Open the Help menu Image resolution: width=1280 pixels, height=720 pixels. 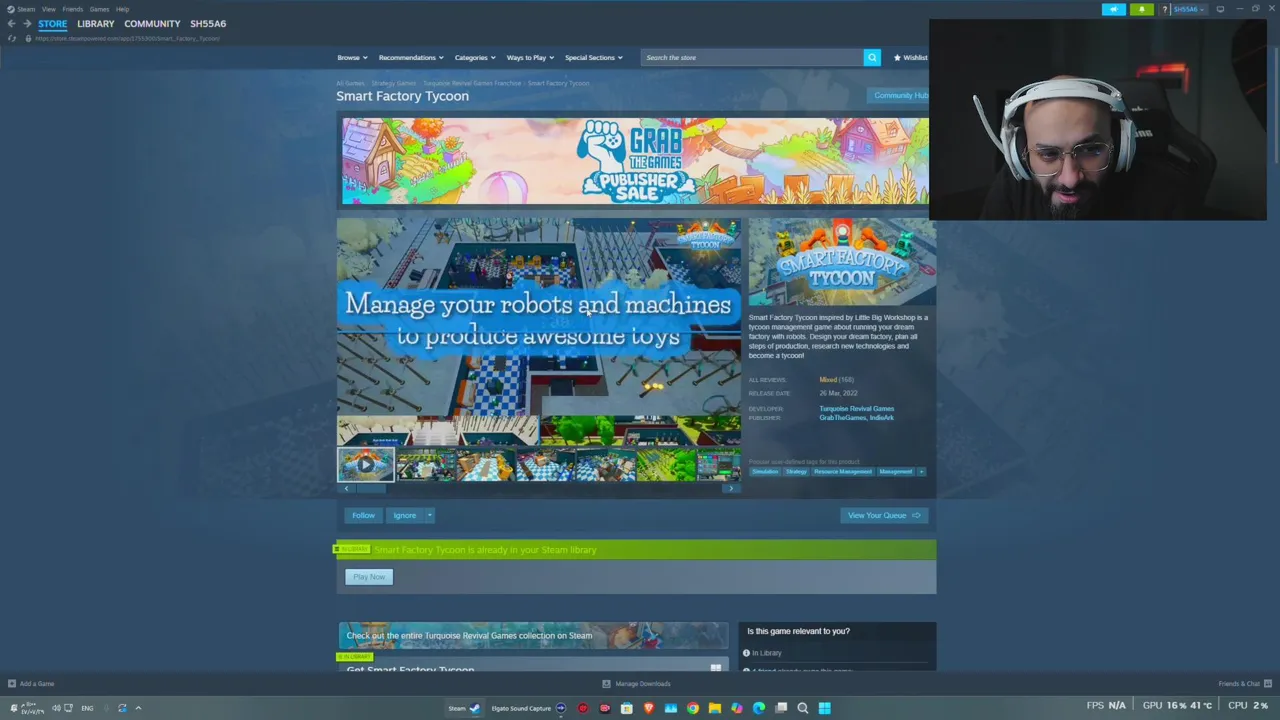coord(122,9)
